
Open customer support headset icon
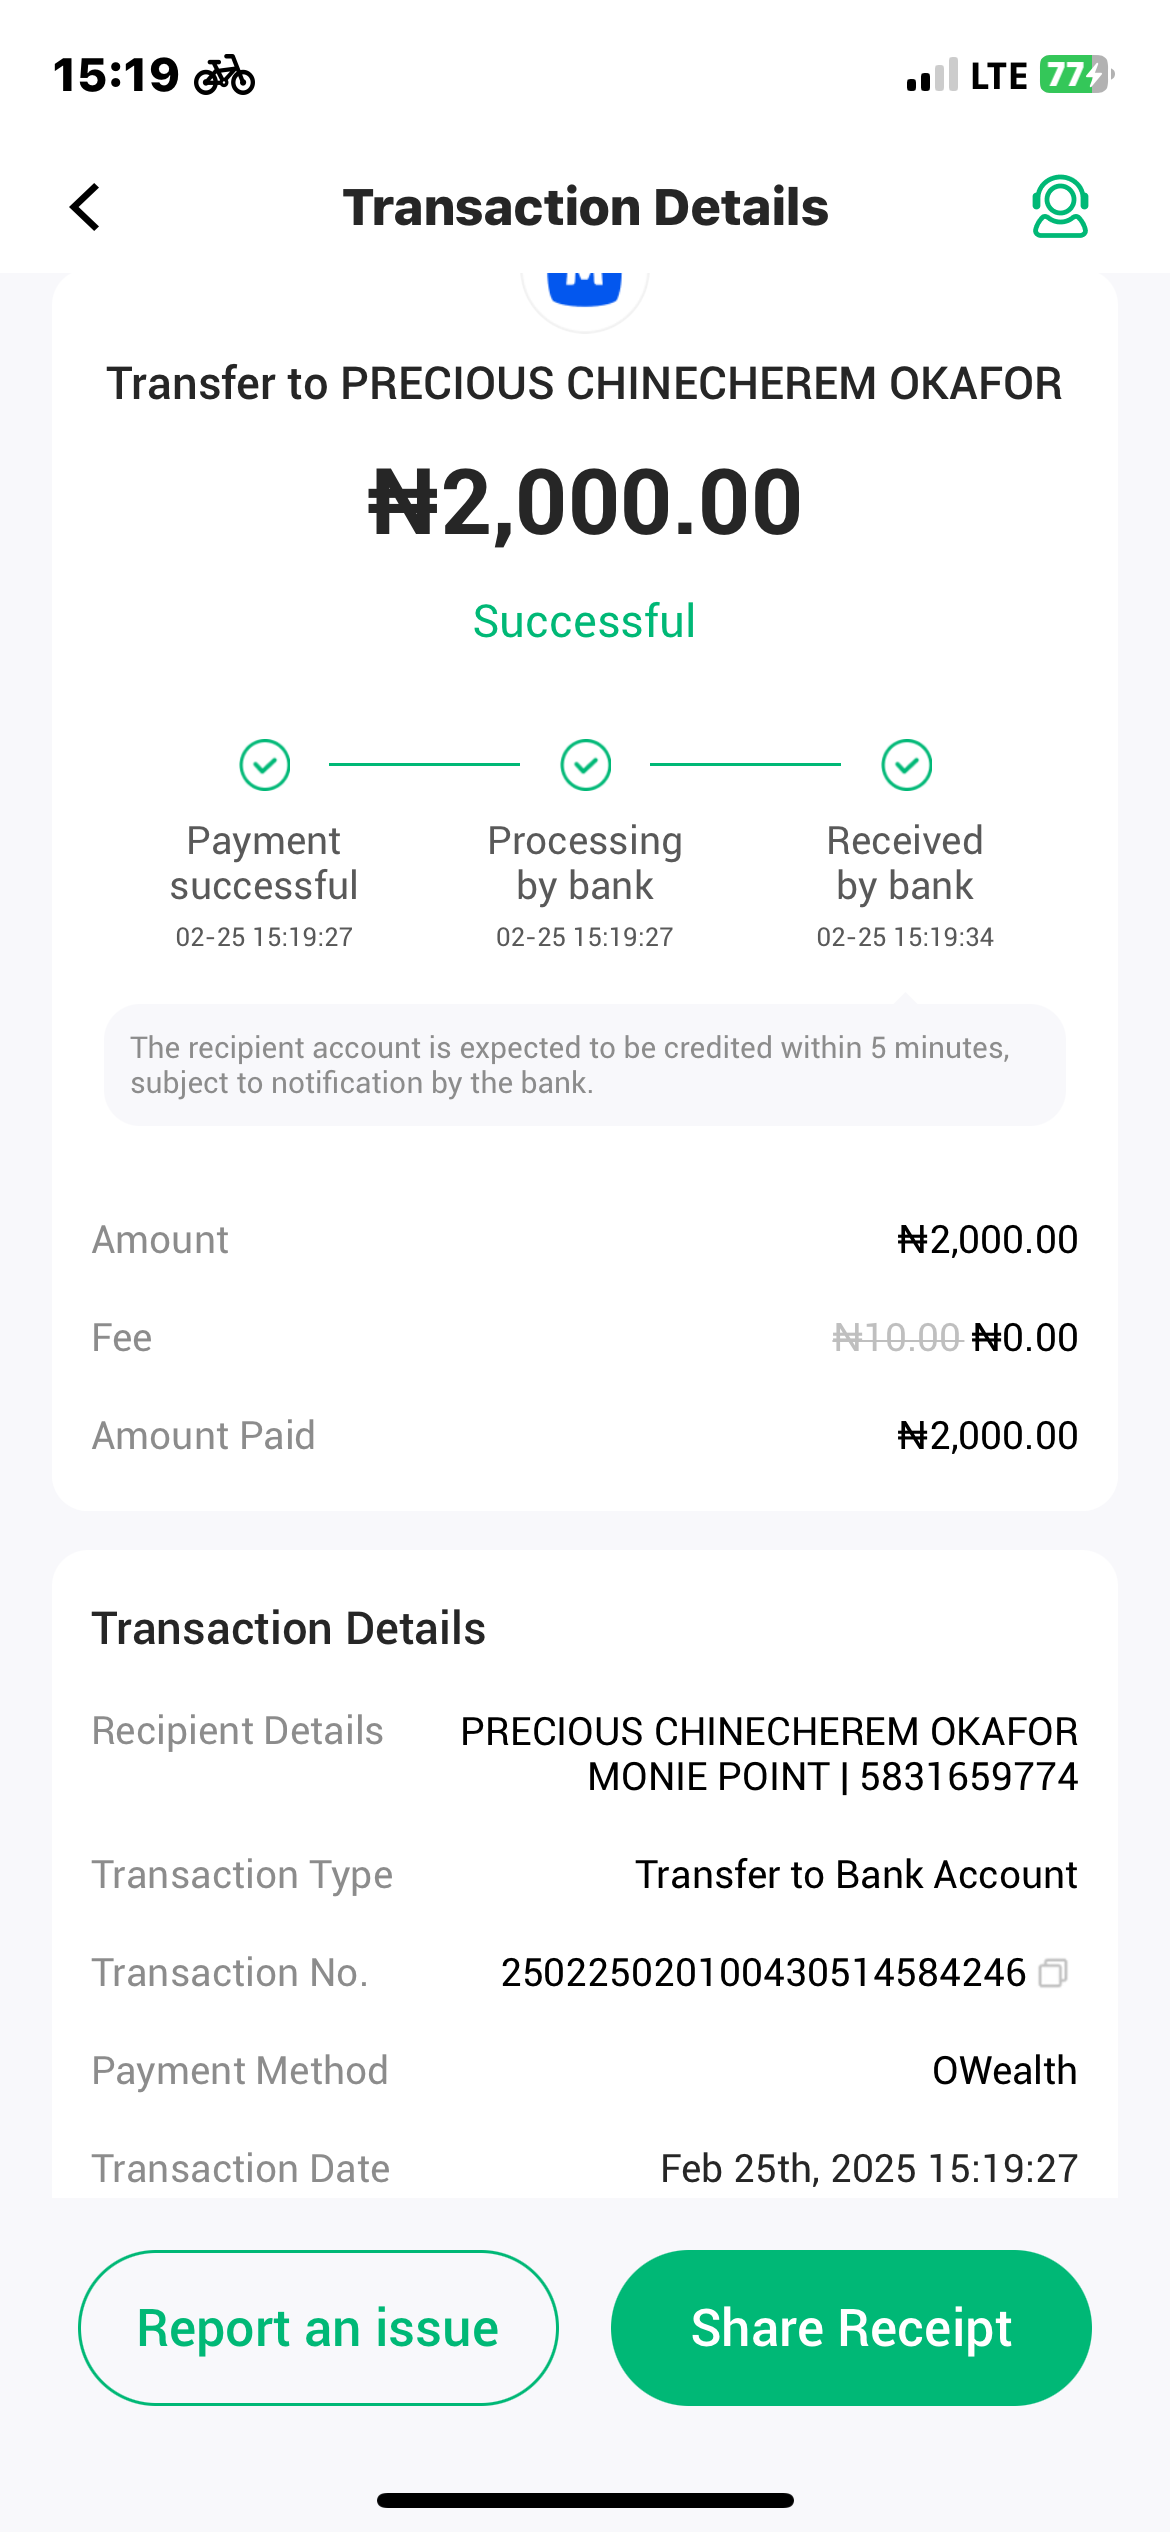point(1060,207)
